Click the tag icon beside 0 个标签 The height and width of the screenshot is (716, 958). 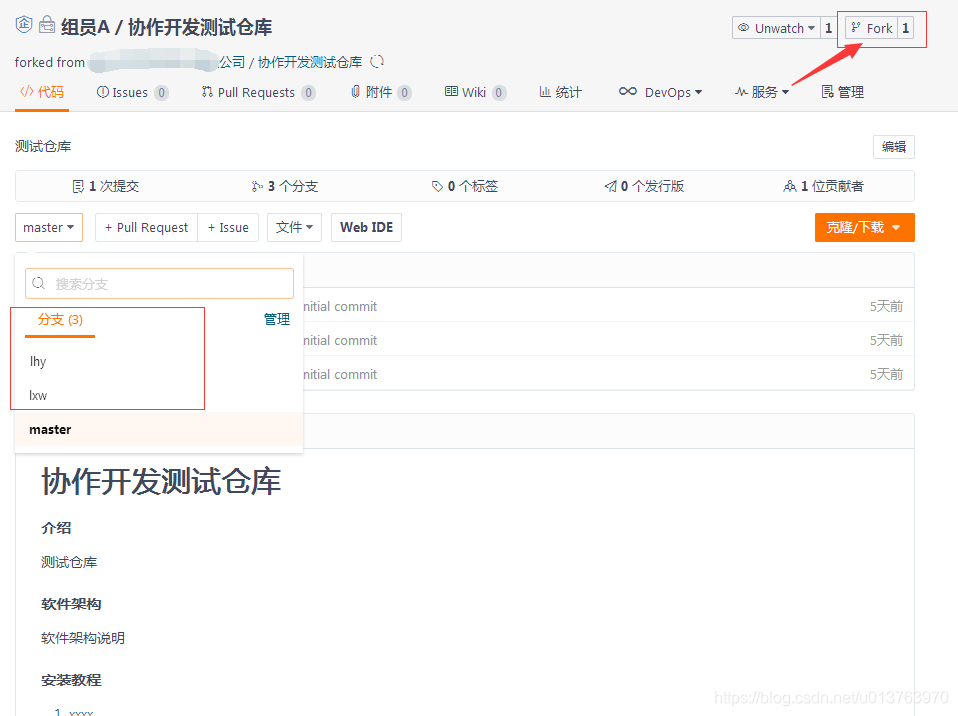point(437,186)
